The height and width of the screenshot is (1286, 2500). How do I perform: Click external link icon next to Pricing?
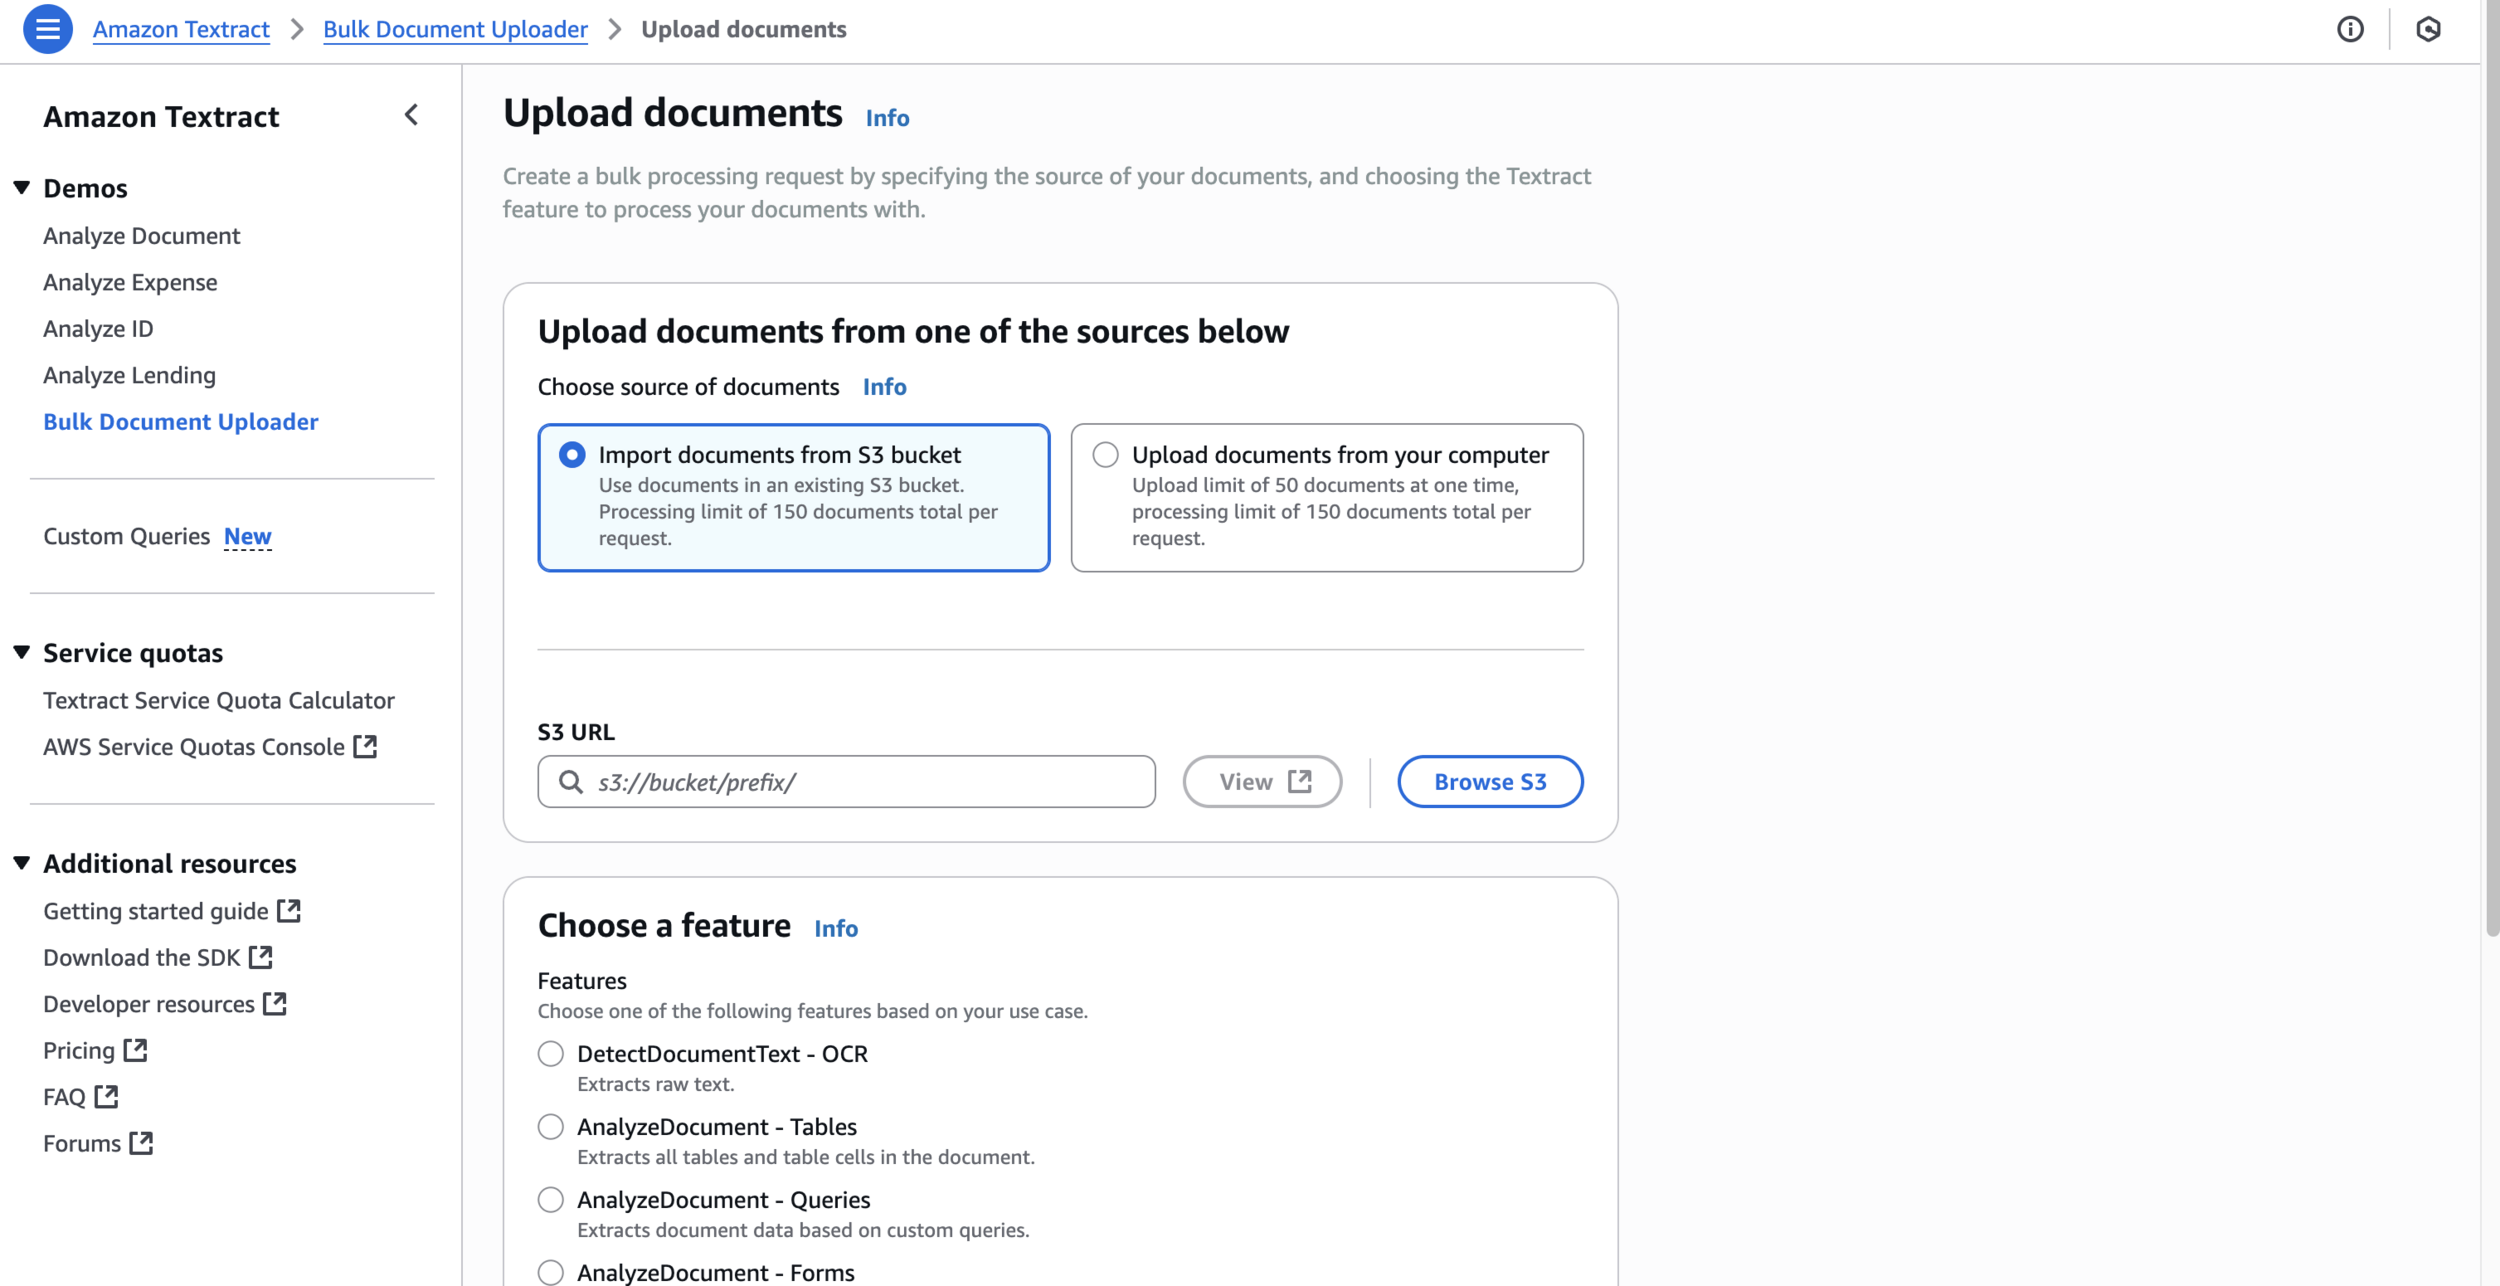pyautogui.click(x=135, y=1050)
